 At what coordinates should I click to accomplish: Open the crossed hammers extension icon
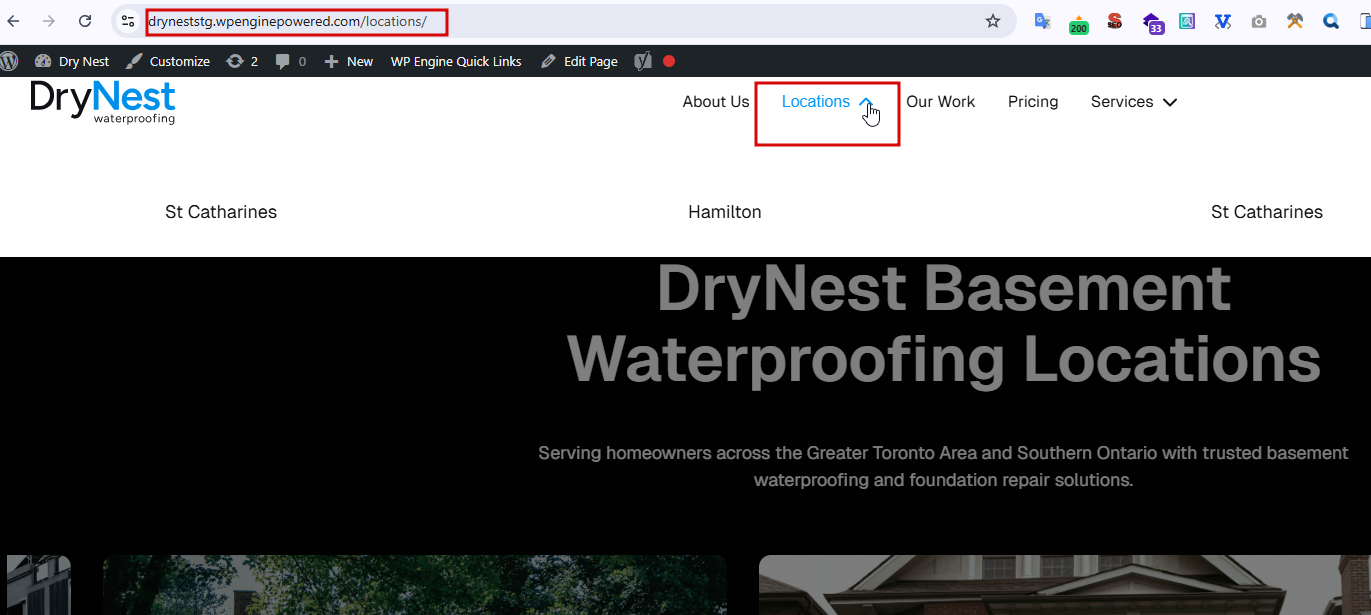point(1295,21)
